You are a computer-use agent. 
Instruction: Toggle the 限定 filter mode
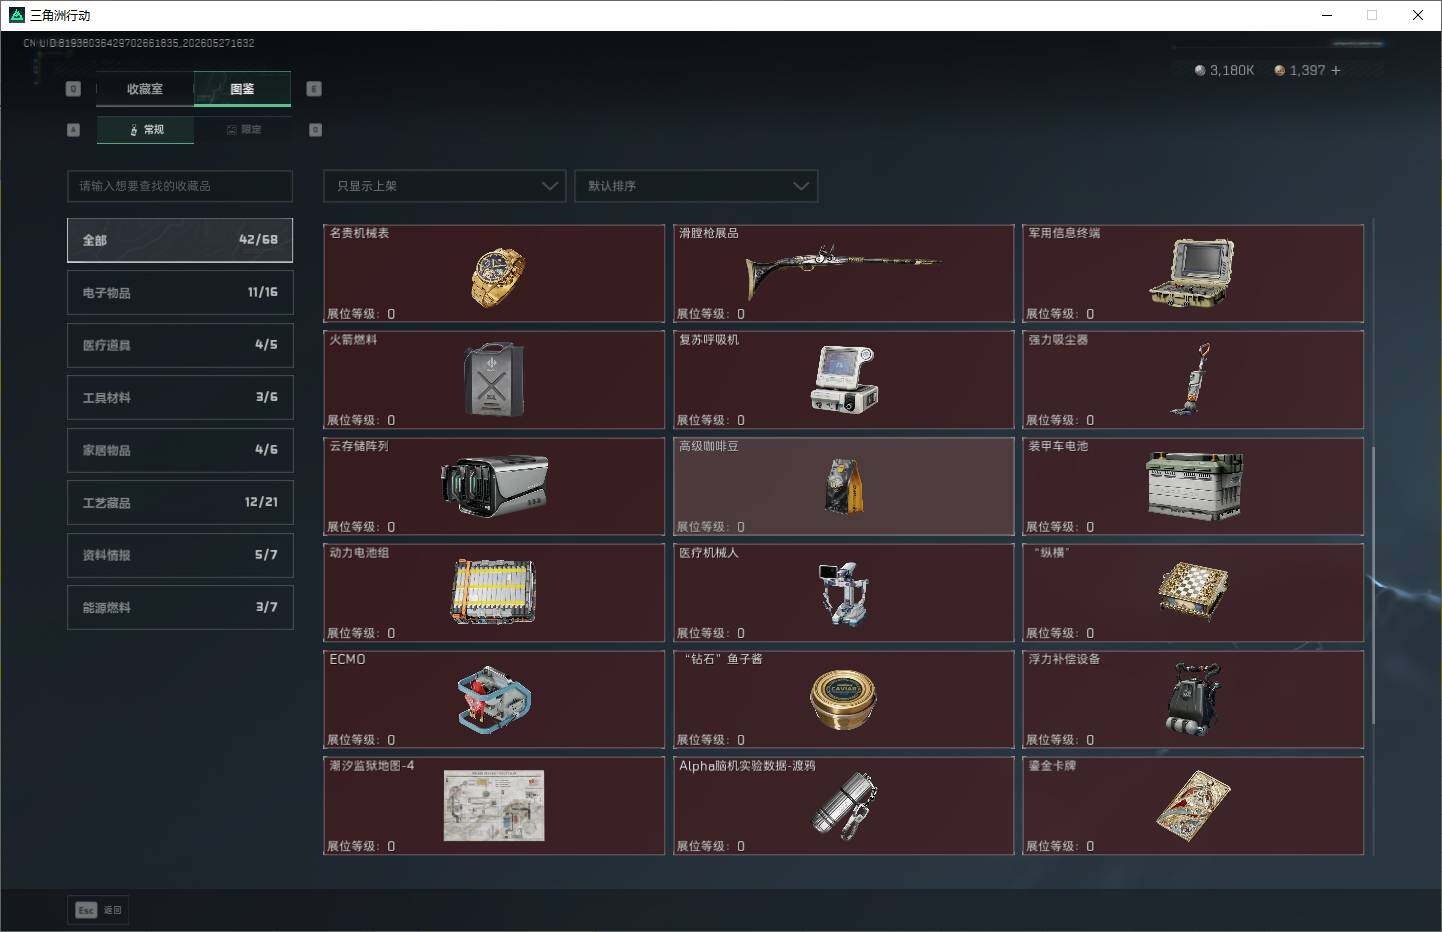[x=243, y=130]
